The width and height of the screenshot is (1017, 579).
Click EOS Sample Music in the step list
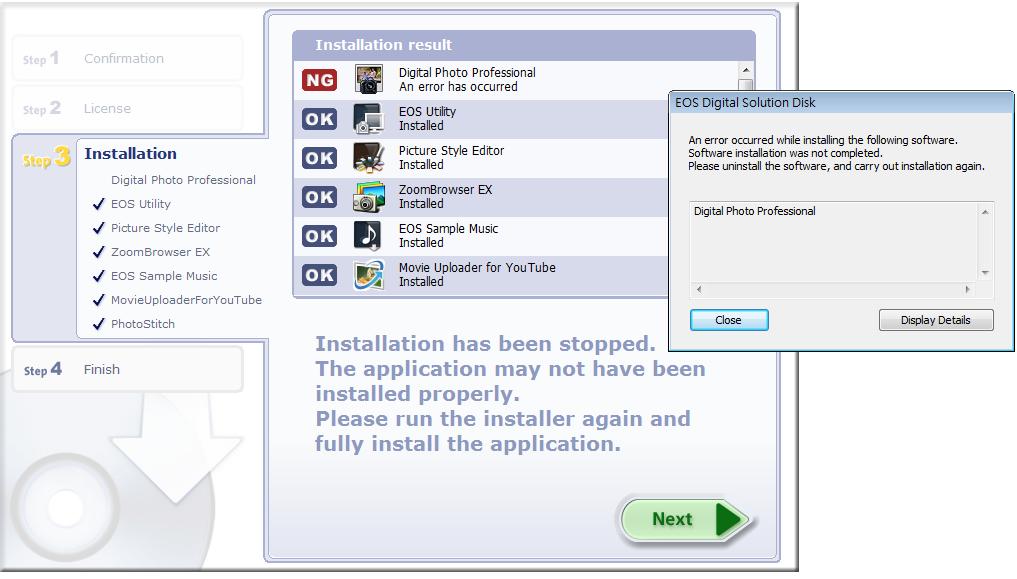tap(164, 276)
